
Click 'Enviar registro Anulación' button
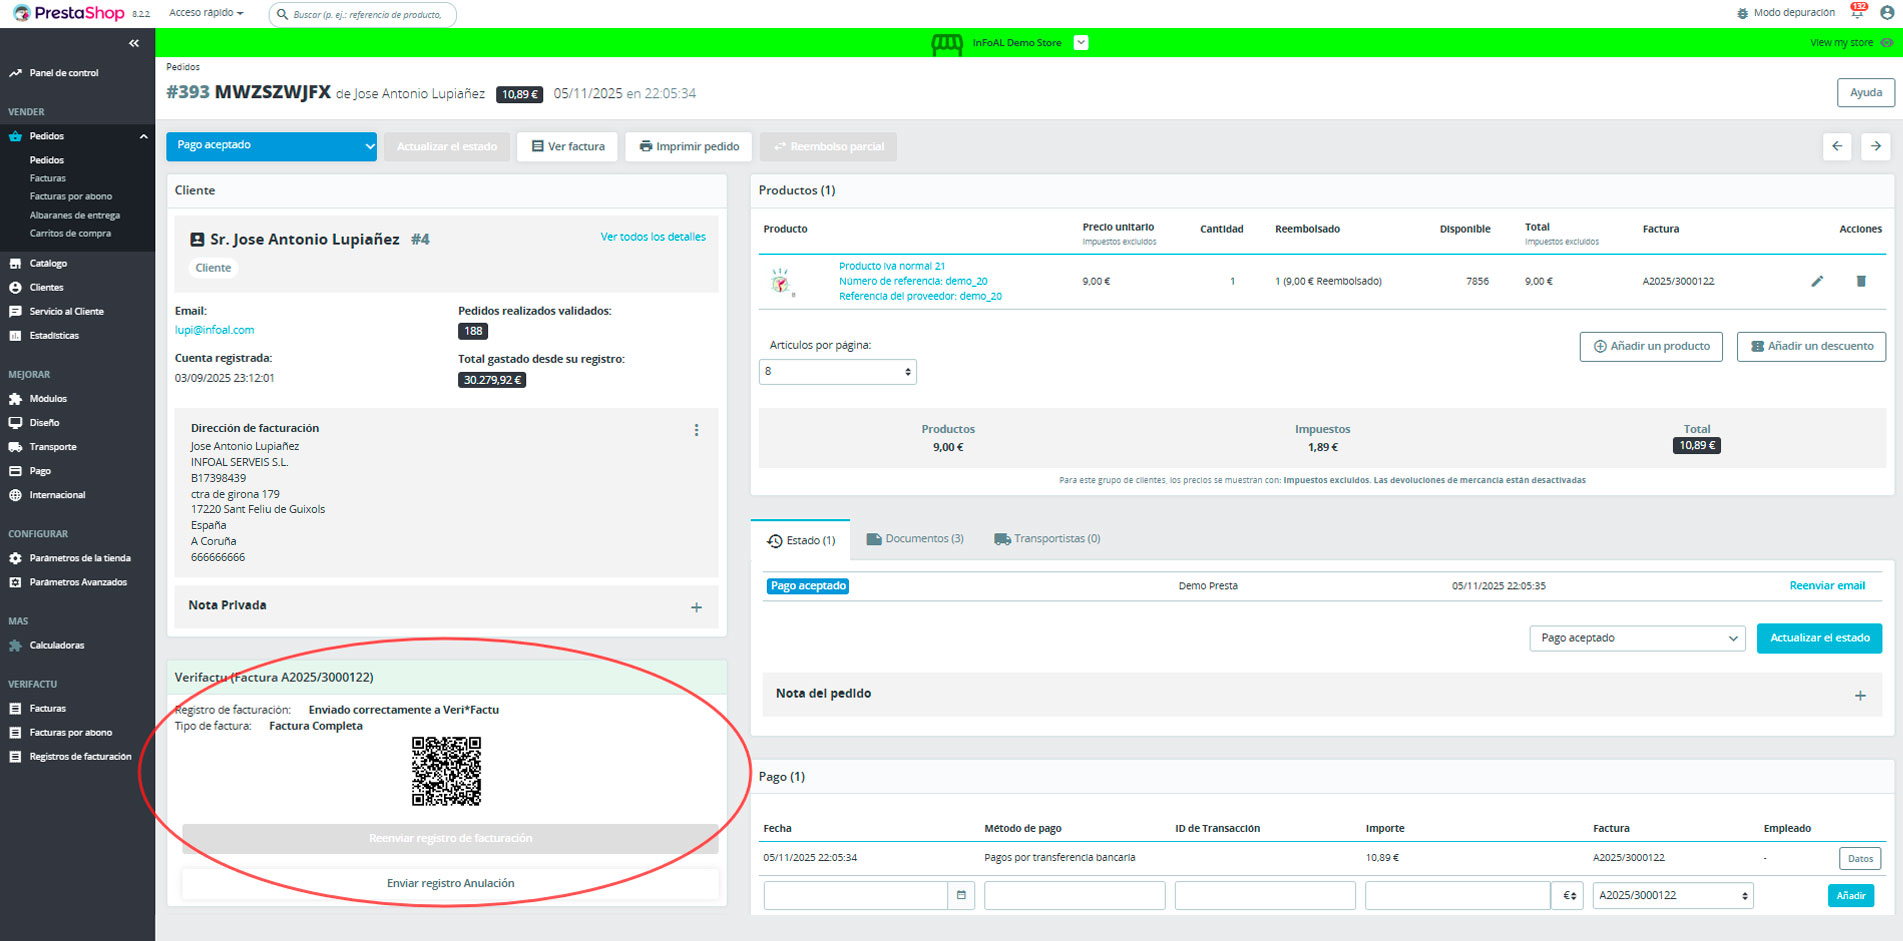[x=450, y=883]
